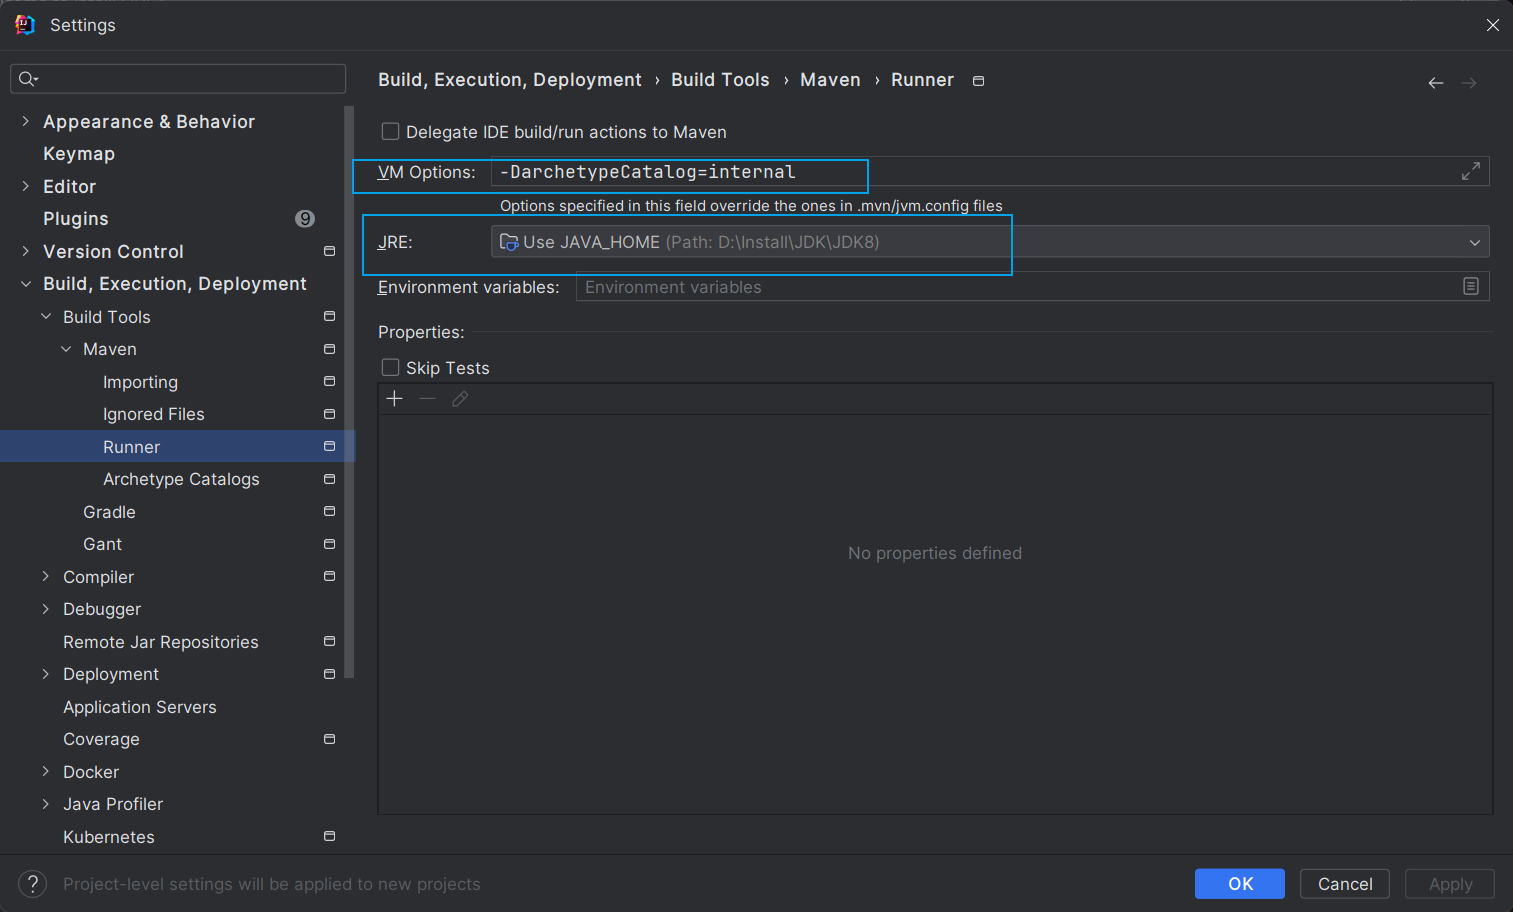Click the settings tree vertical scrollbar
1513x912 pixels.
click(x=349, y=390)
